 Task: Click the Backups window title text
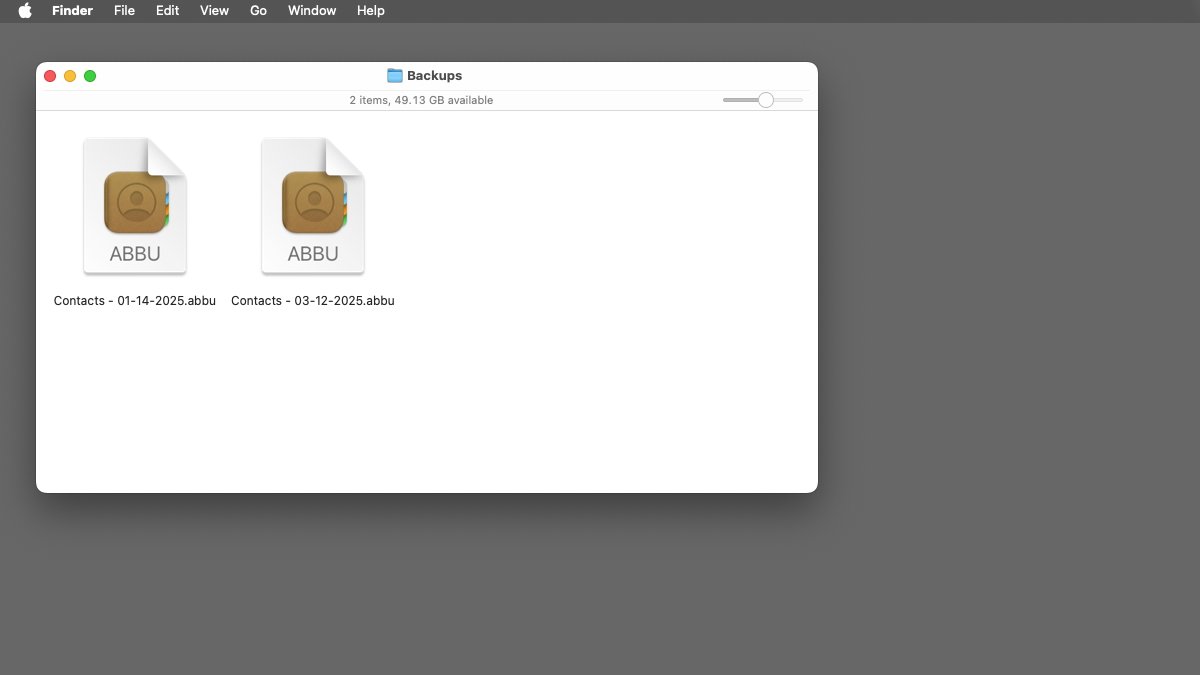point(434,76)
